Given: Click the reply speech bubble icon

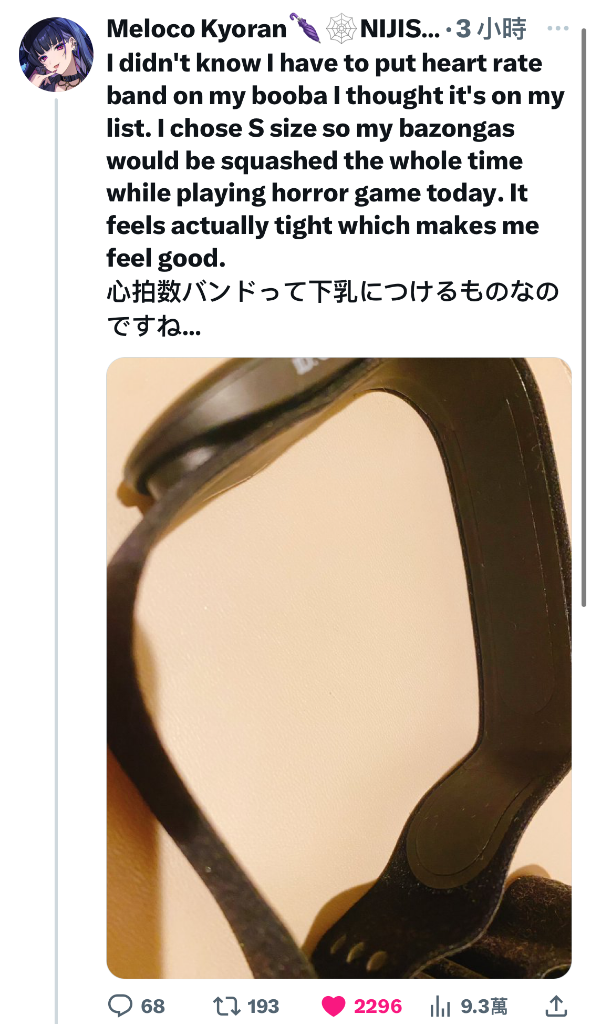Looking at the screenshot, I should click(x=120, y=1005).
